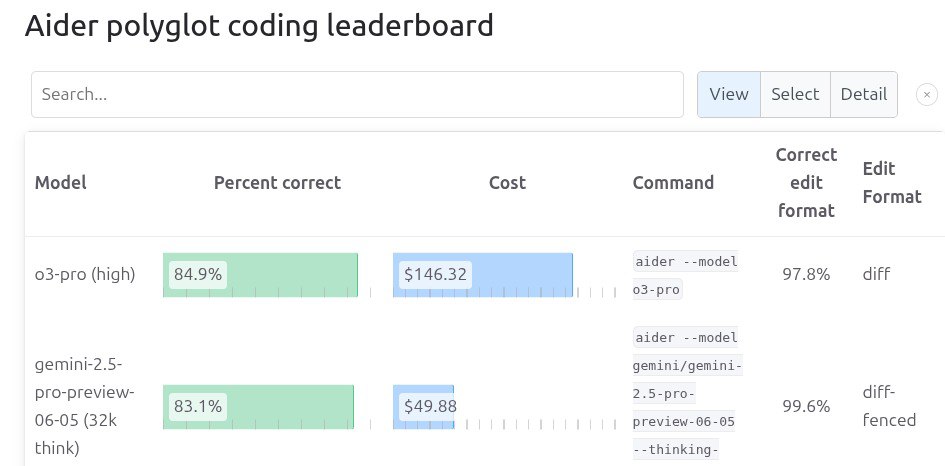The height and width of the screenshot is (466, 945).
Task: Click the 83.1% green progress bar
Action: [x=258, y=407]
